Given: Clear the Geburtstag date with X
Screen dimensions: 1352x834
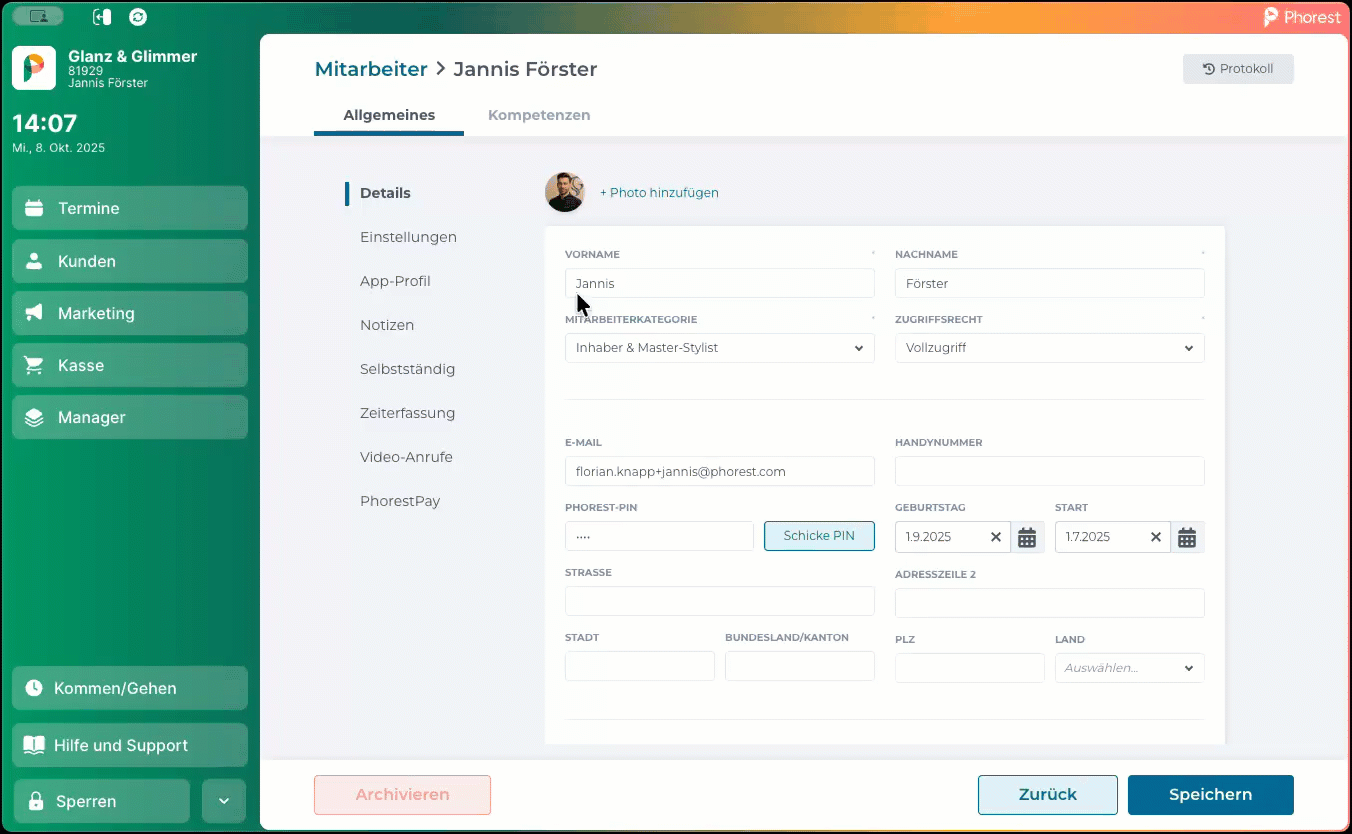Looking at the screenshot, I should pos(995,537).
